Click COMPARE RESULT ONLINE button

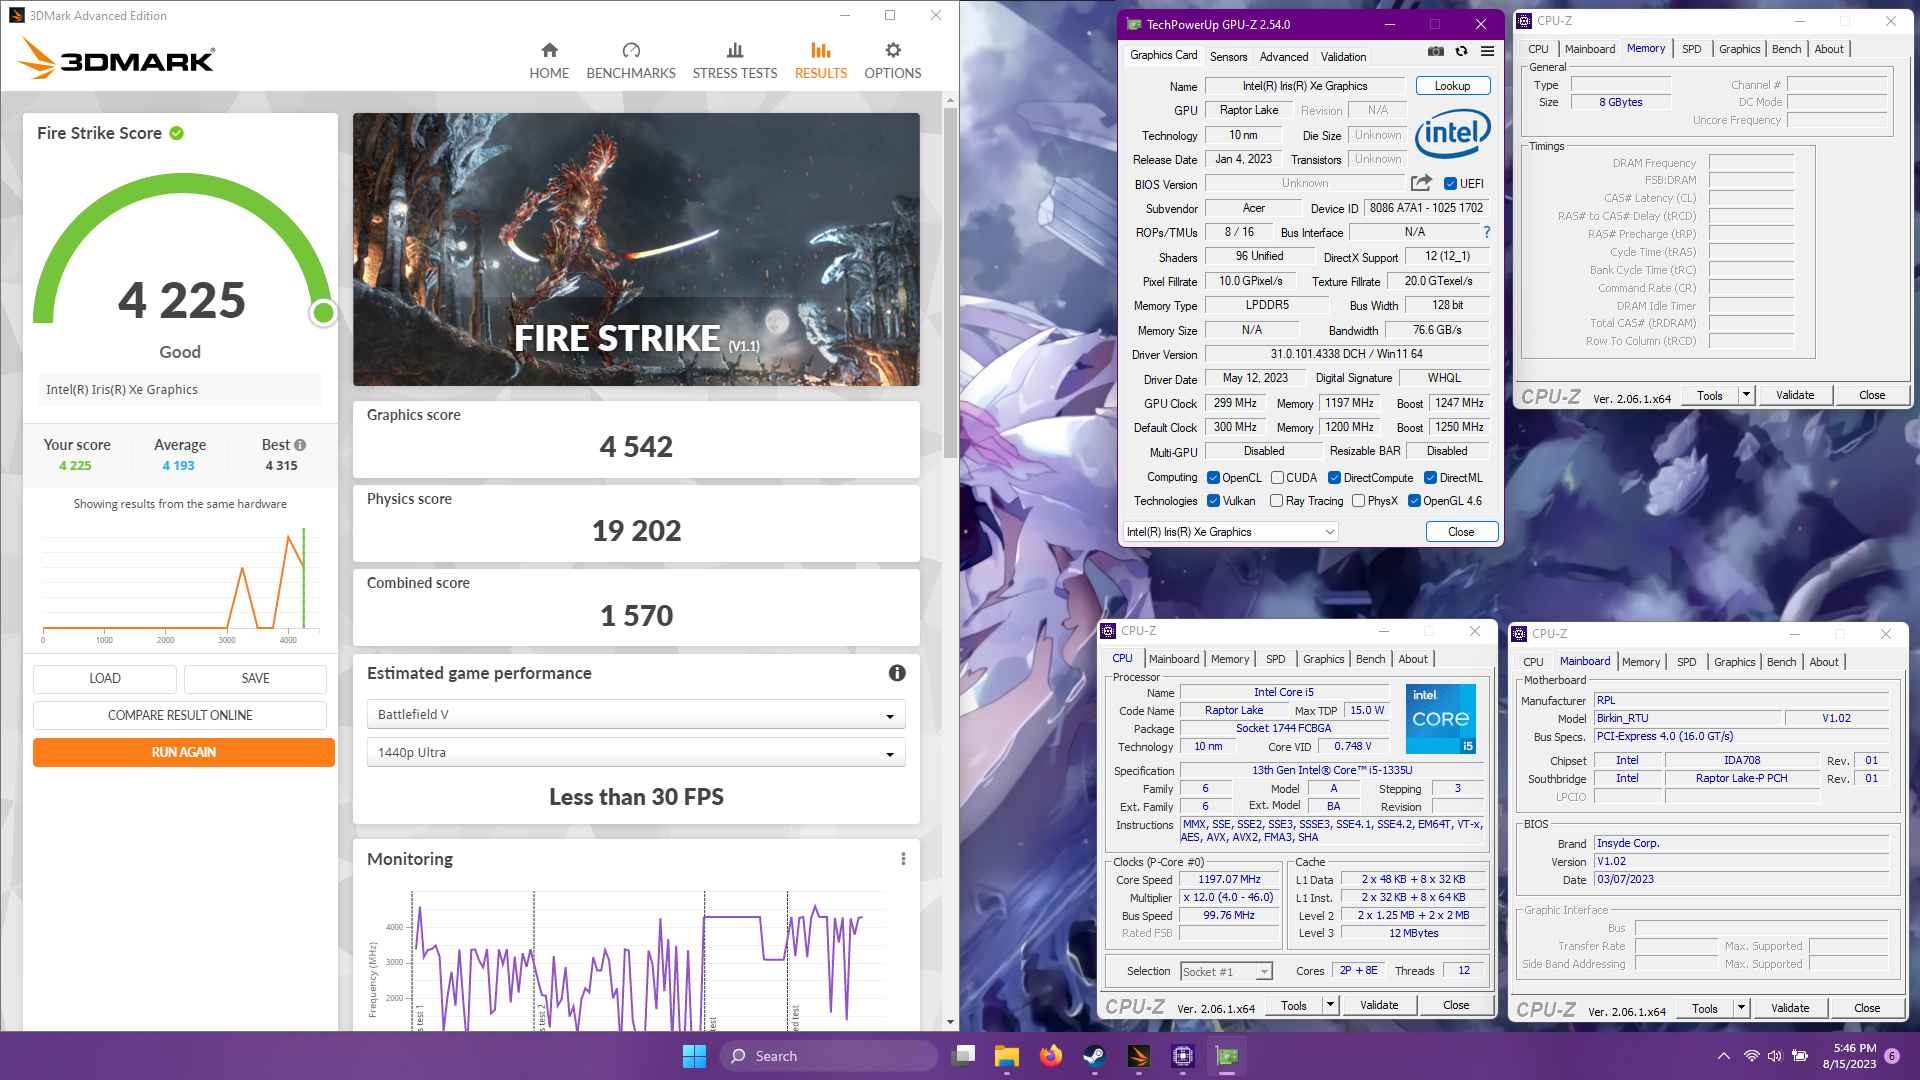point(180,715)
